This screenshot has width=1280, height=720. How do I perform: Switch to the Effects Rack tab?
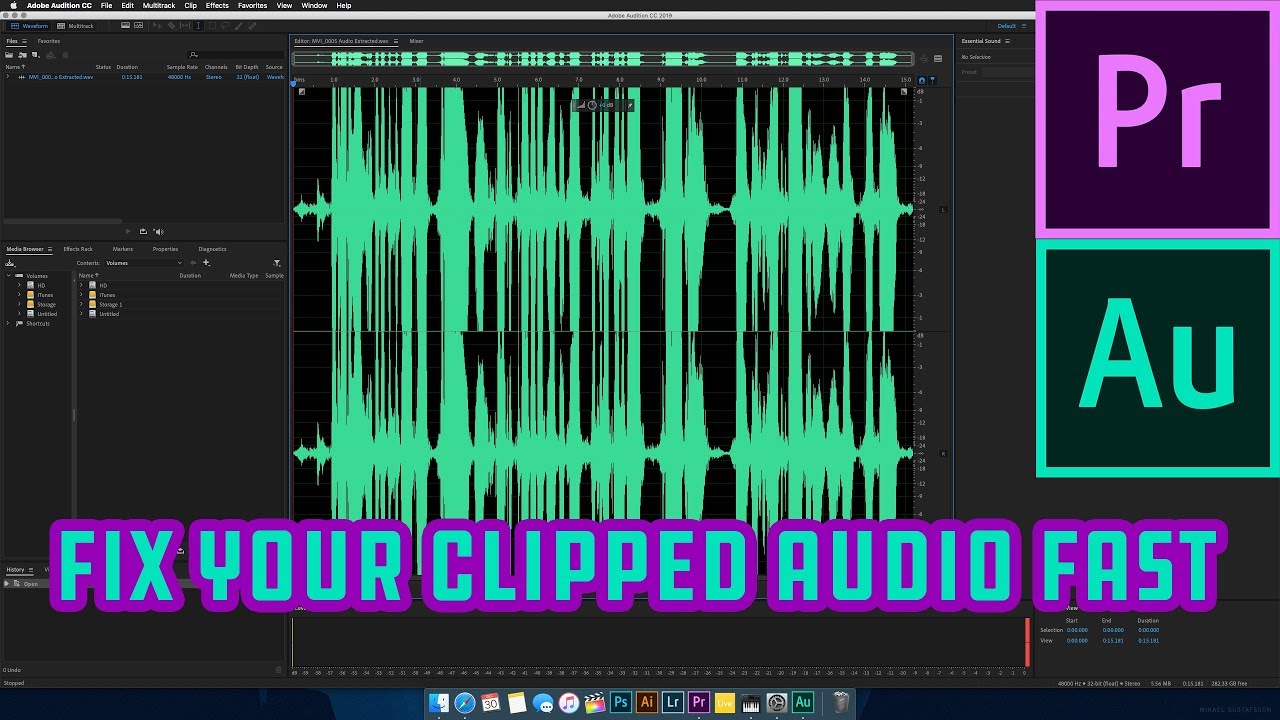coord(78,249)
